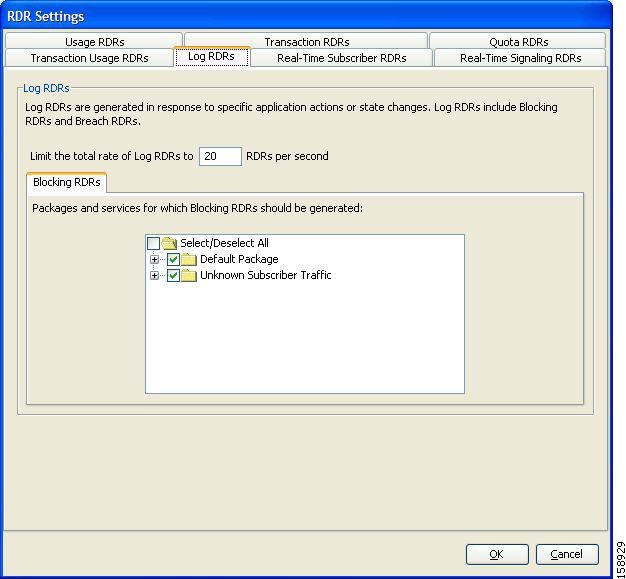The height and width of the screenshot is (579, 626).
Task: Select the Log RDRs tab
Action: pos(211,57)
